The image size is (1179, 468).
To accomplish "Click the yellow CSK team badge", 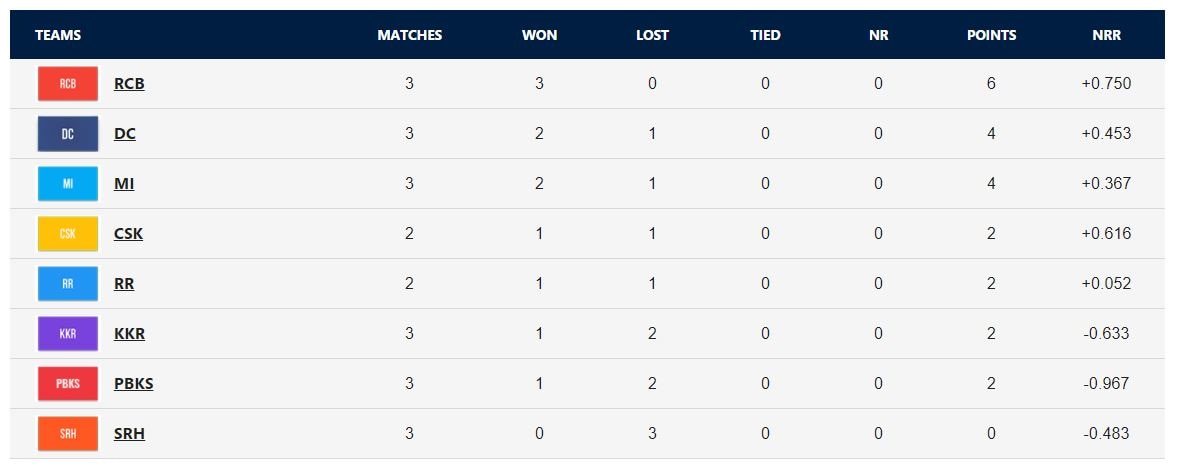I will pyautogui.click(x=68, y=234).
